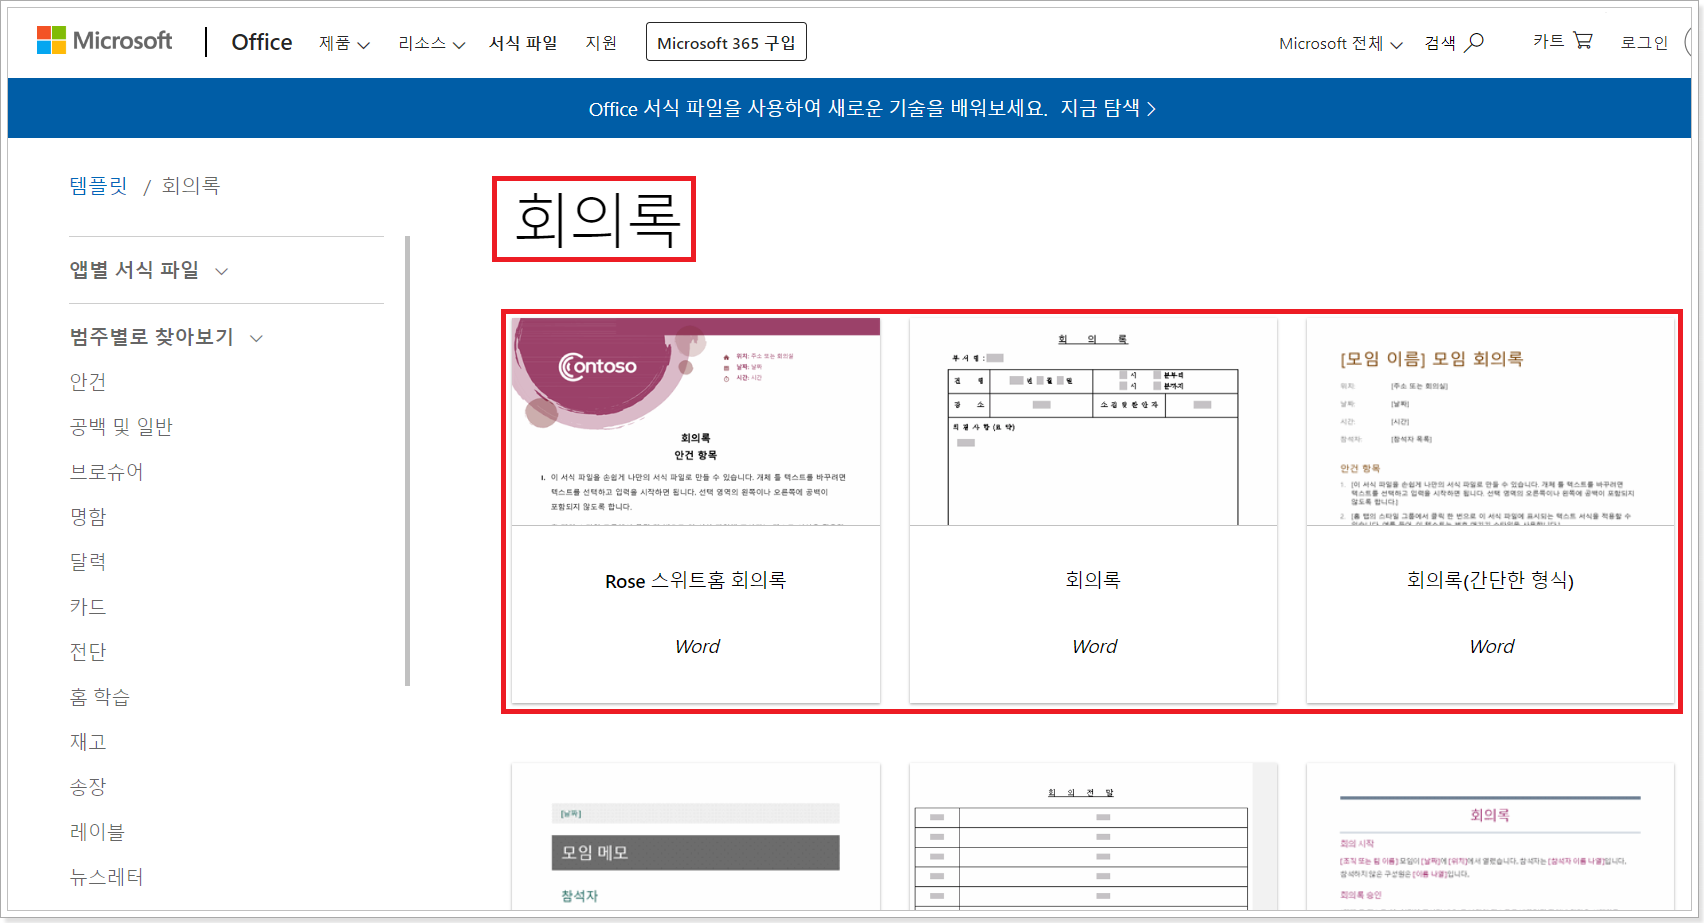Select the 브로슈어 category
The image size is (1704, 923).
coord(106,471)
